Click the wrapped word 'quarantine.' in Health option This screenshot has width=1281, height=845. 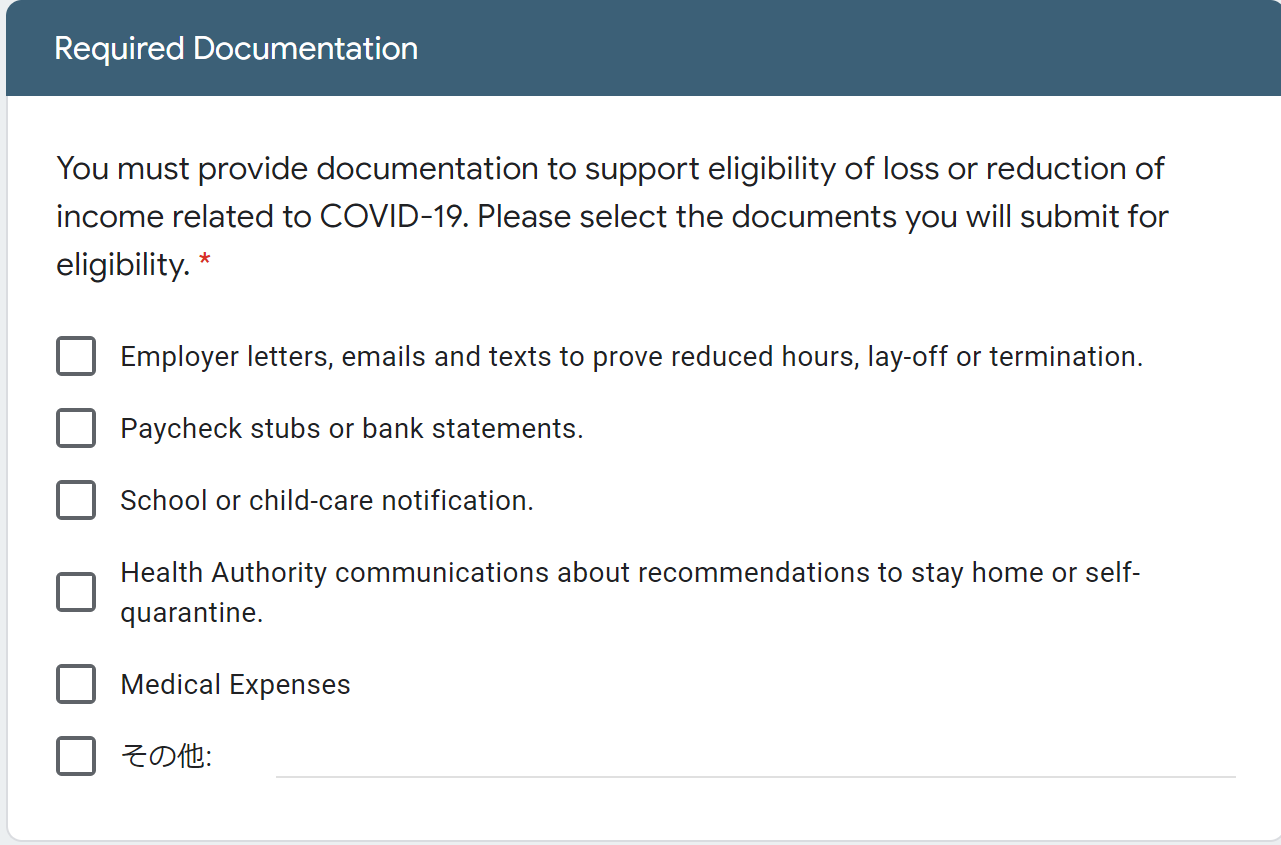[x=192, y=613]
